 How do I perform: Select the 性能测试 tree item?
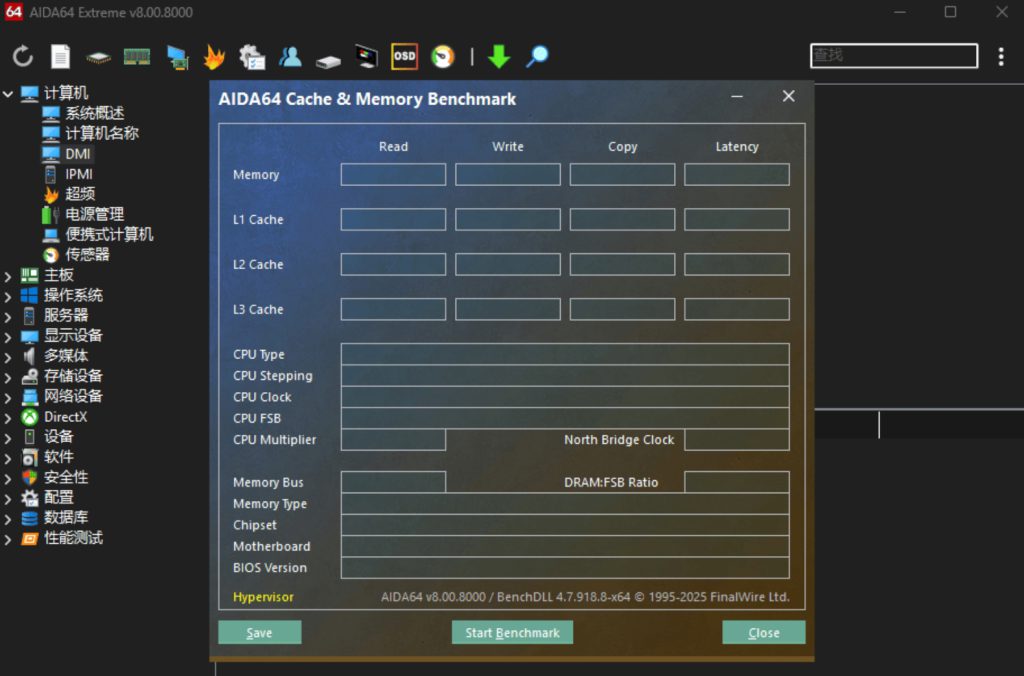(x=72, y=538)
